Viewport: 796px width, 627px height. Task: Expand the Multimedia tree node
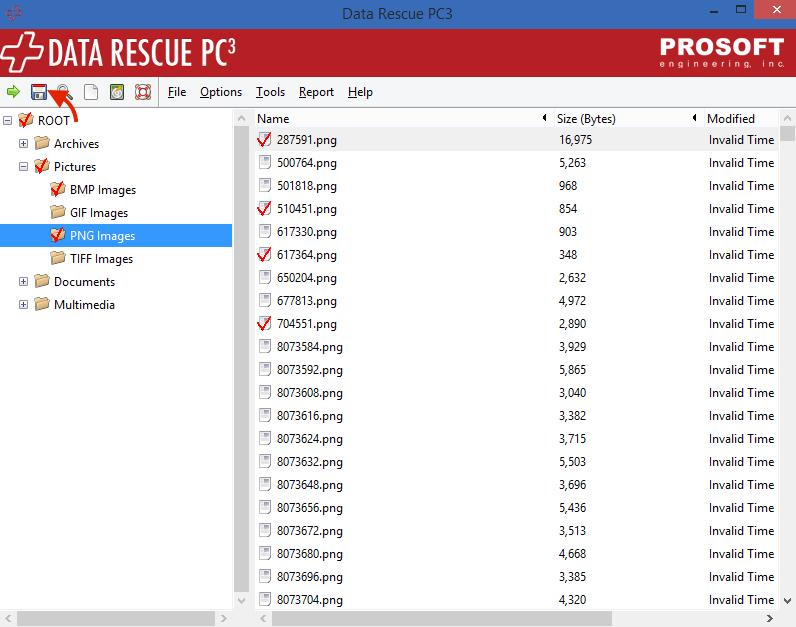point(23,304)
